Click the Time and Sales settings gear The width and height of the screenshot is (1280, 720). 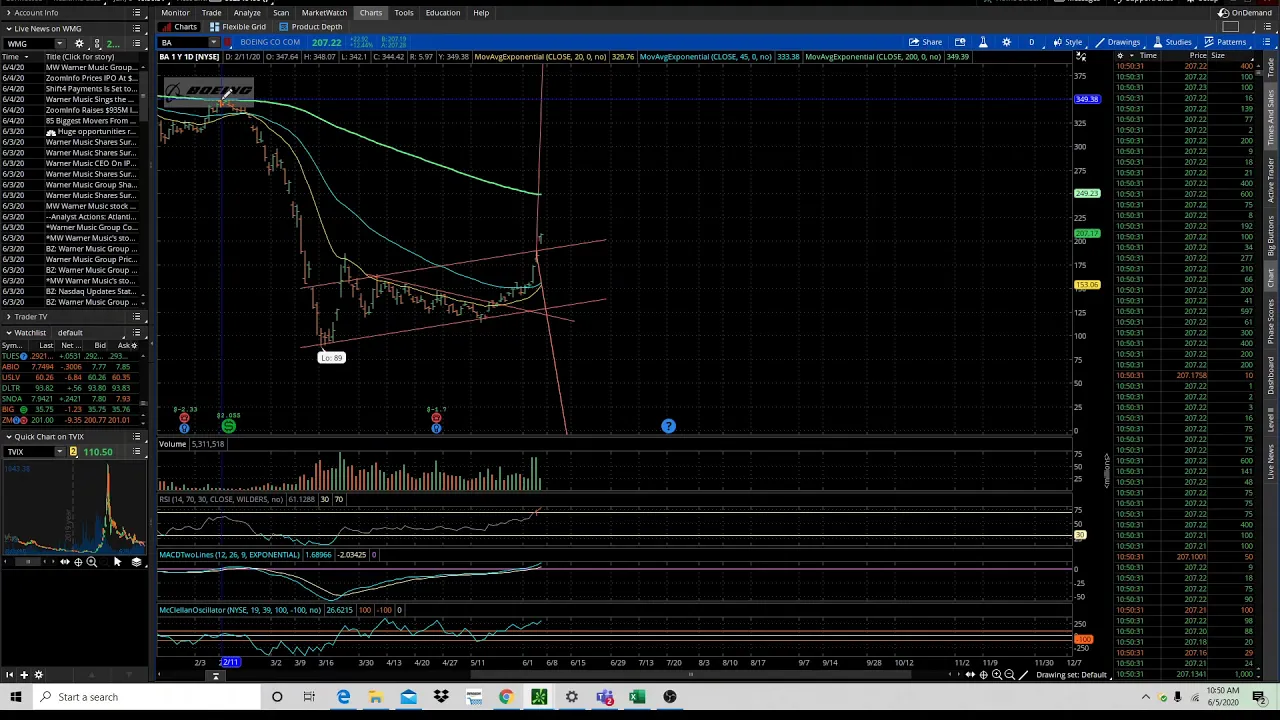pos(1119,56)
